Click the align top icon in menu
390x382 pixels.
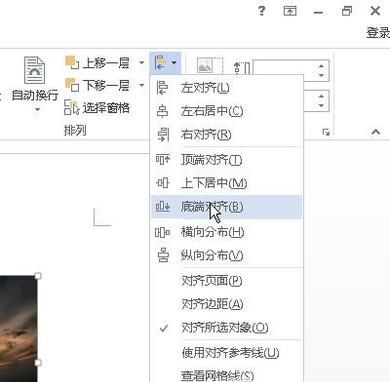pyautogui.click(x=163, y=160)
